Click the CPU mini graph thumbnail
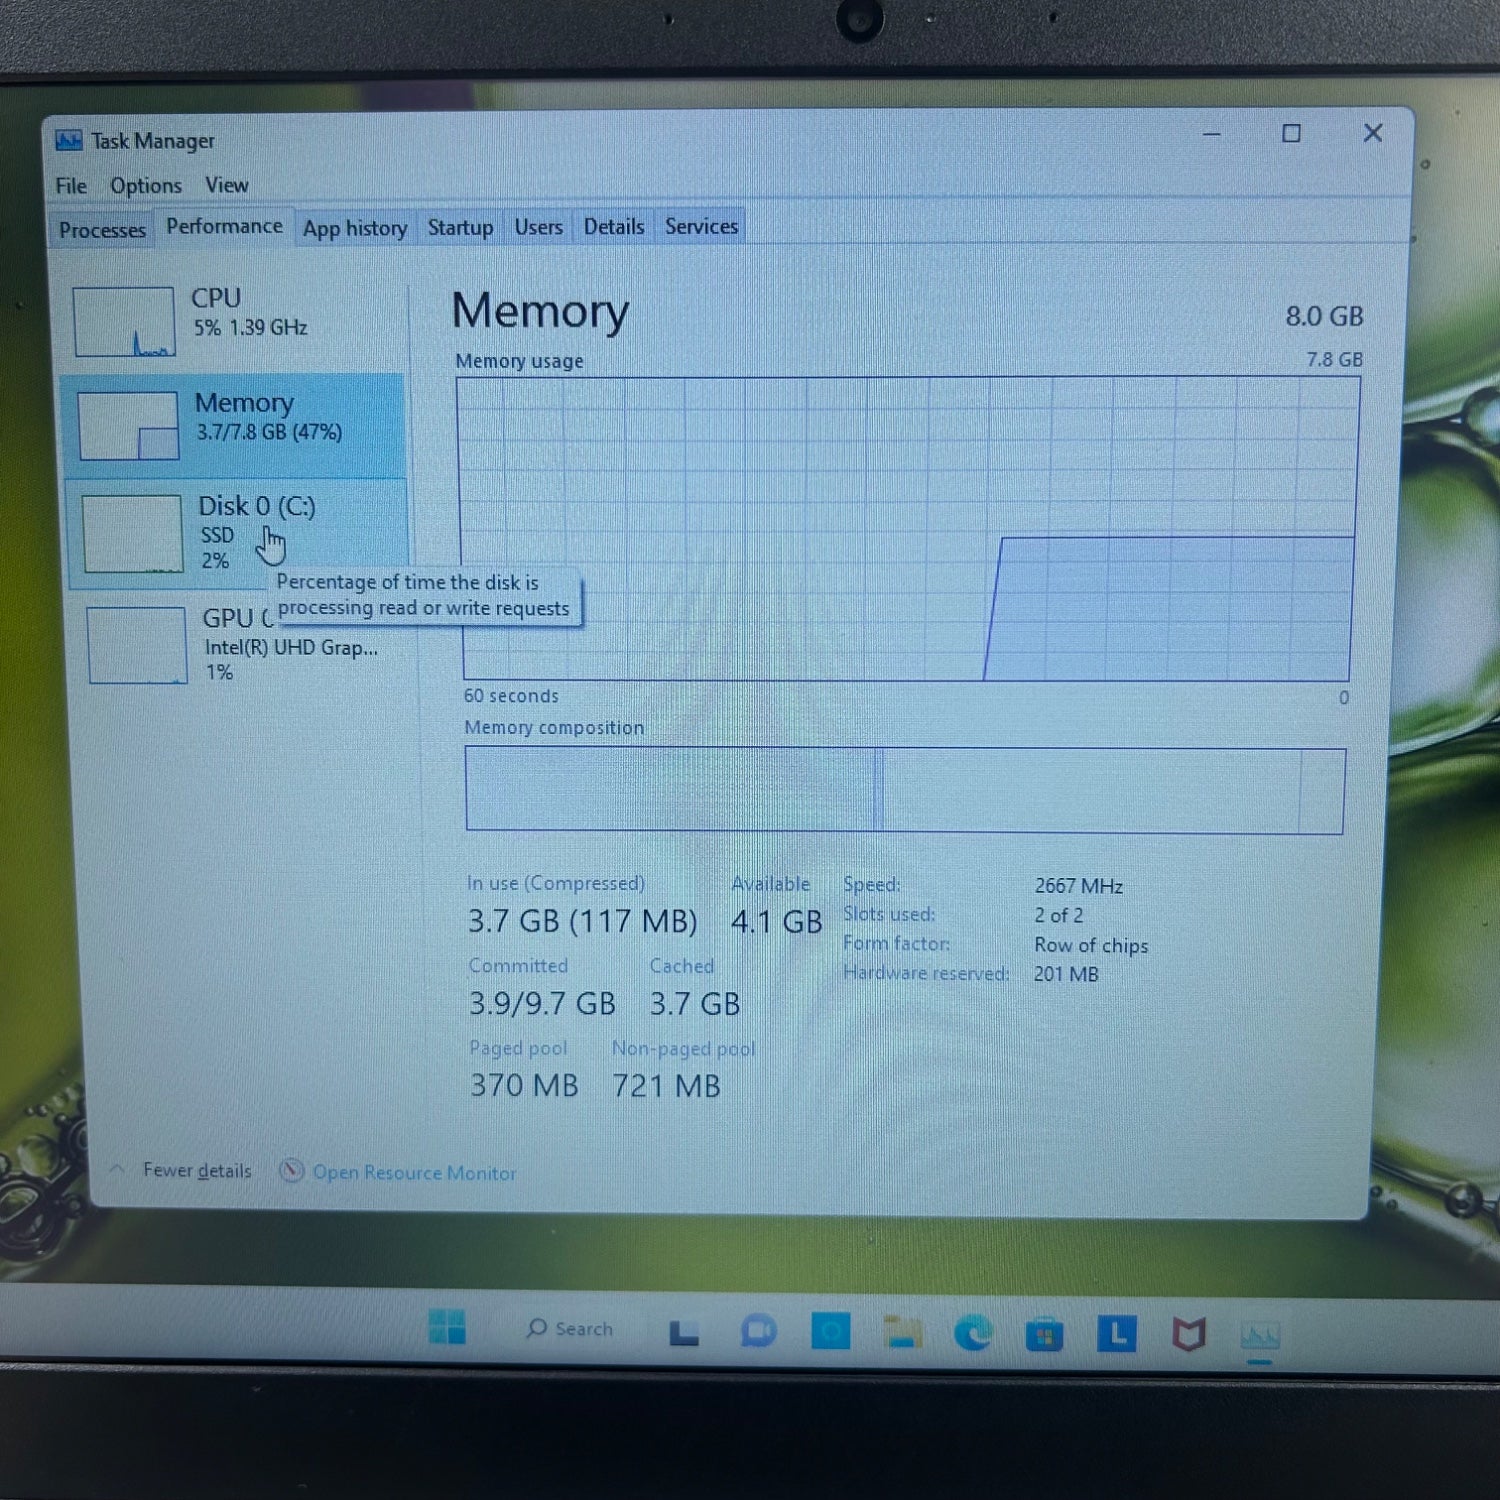The height and width of the screenshot is (1500, 1500). (124, 322)
